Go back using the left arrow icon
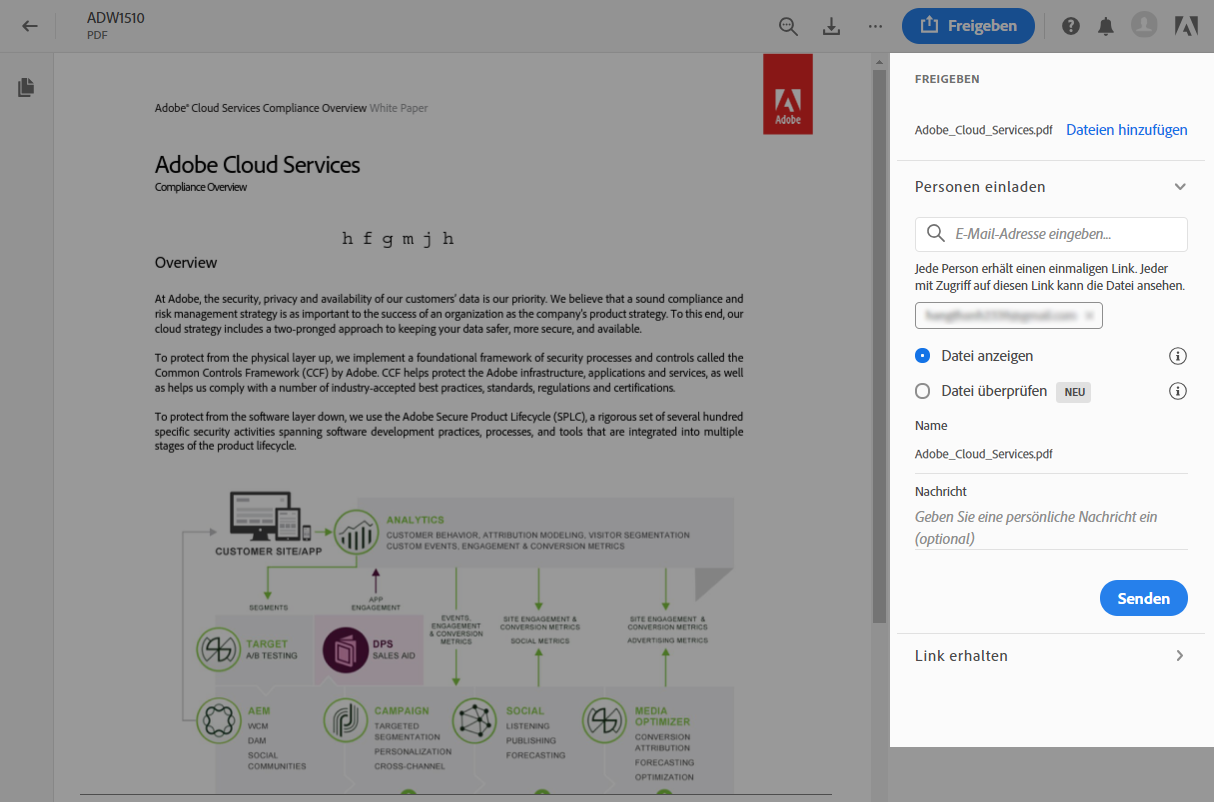 coord(30,26)
